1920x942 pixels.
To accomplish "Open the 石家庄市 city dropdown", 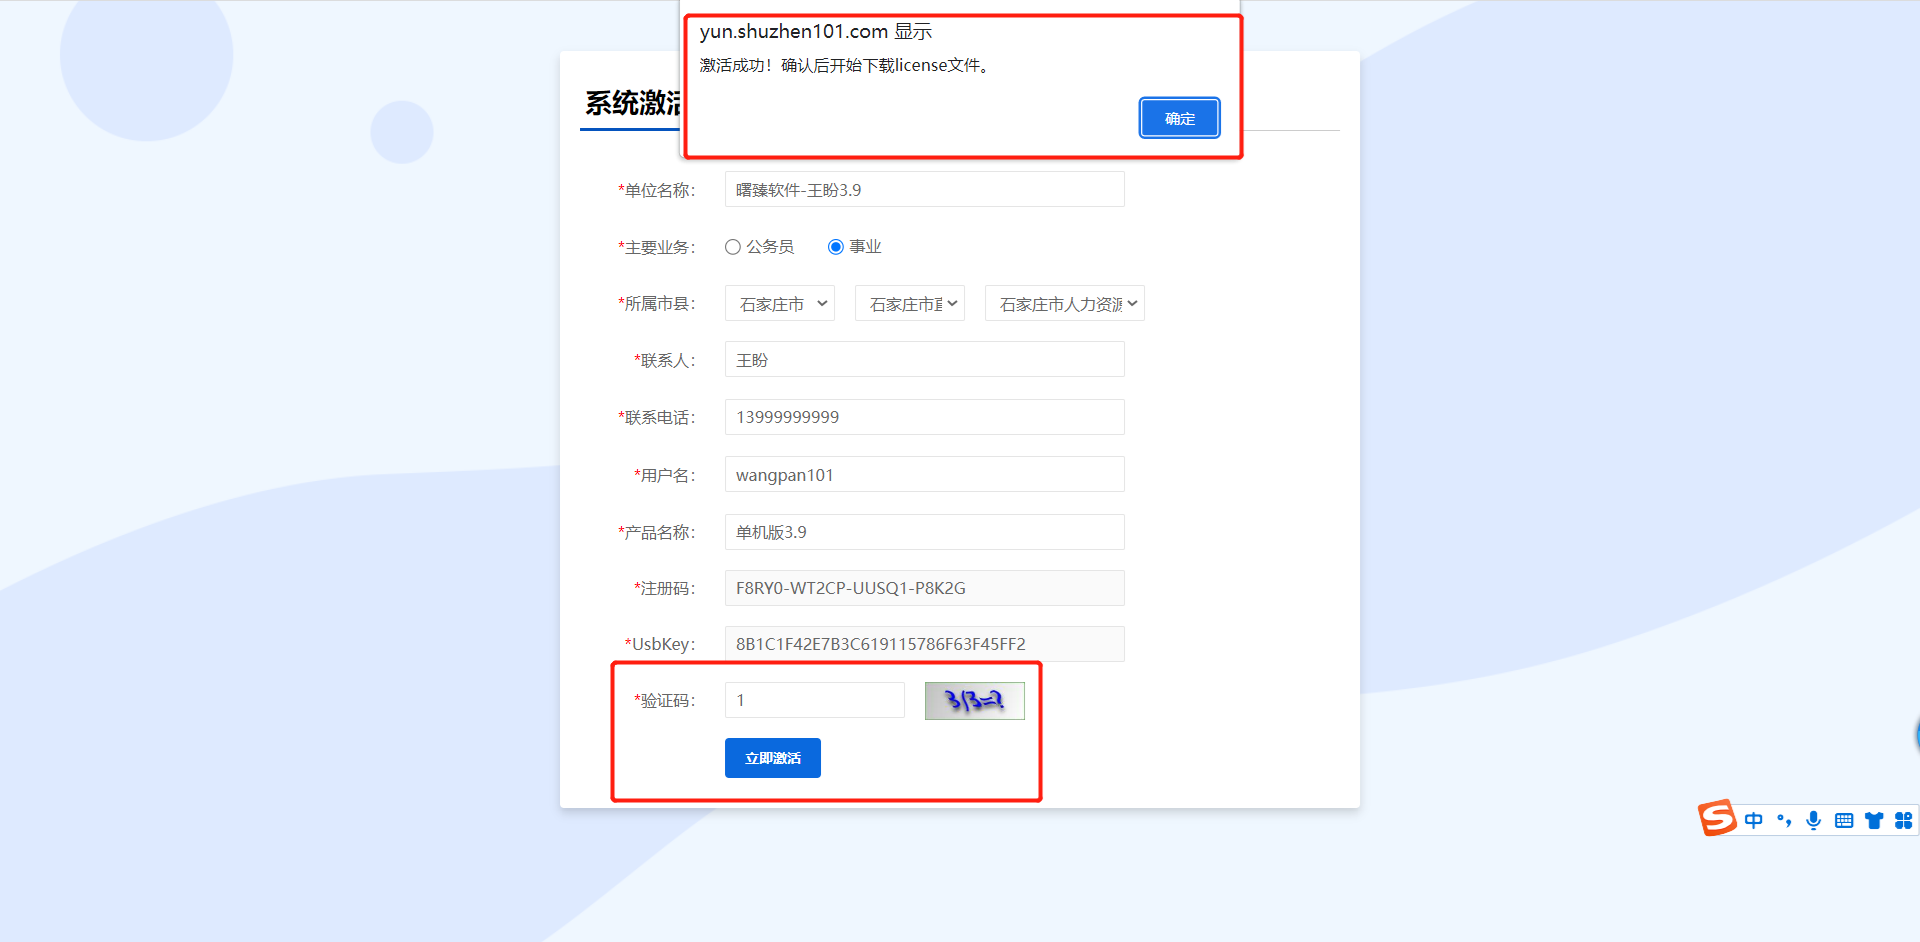I will pyautogui.click(x=780, y=304).
